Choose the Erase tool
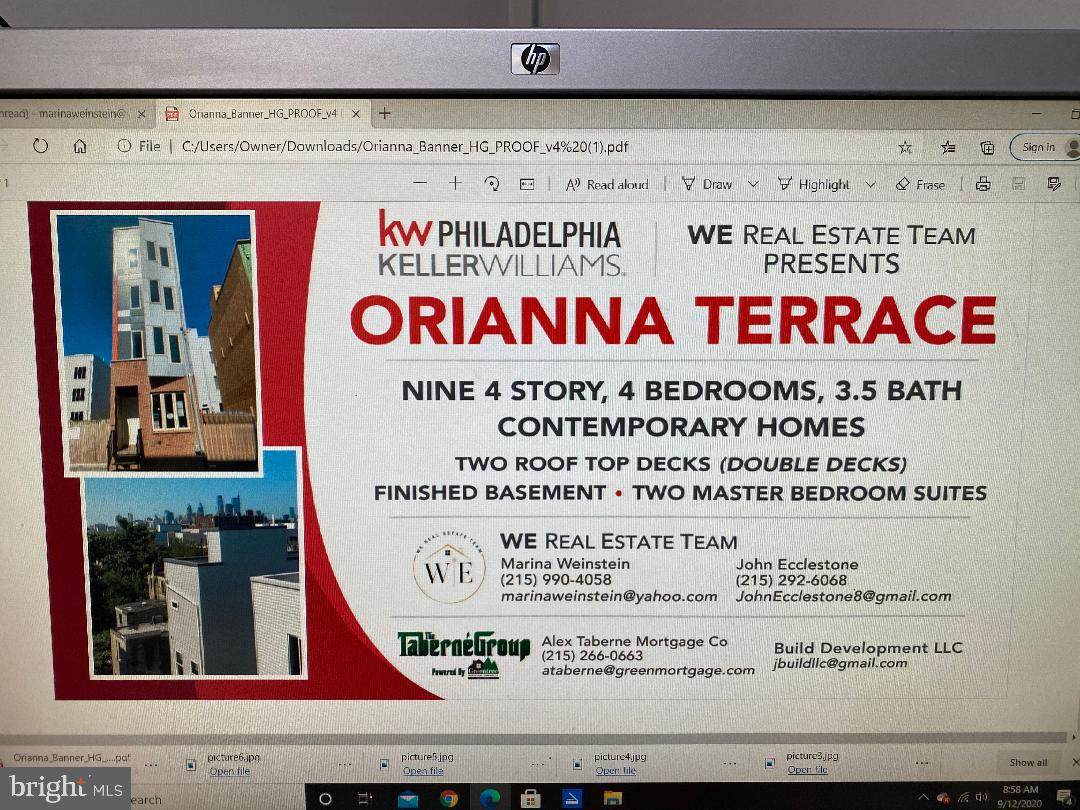This screenshot has height=810, width=1080. point(920,185)
